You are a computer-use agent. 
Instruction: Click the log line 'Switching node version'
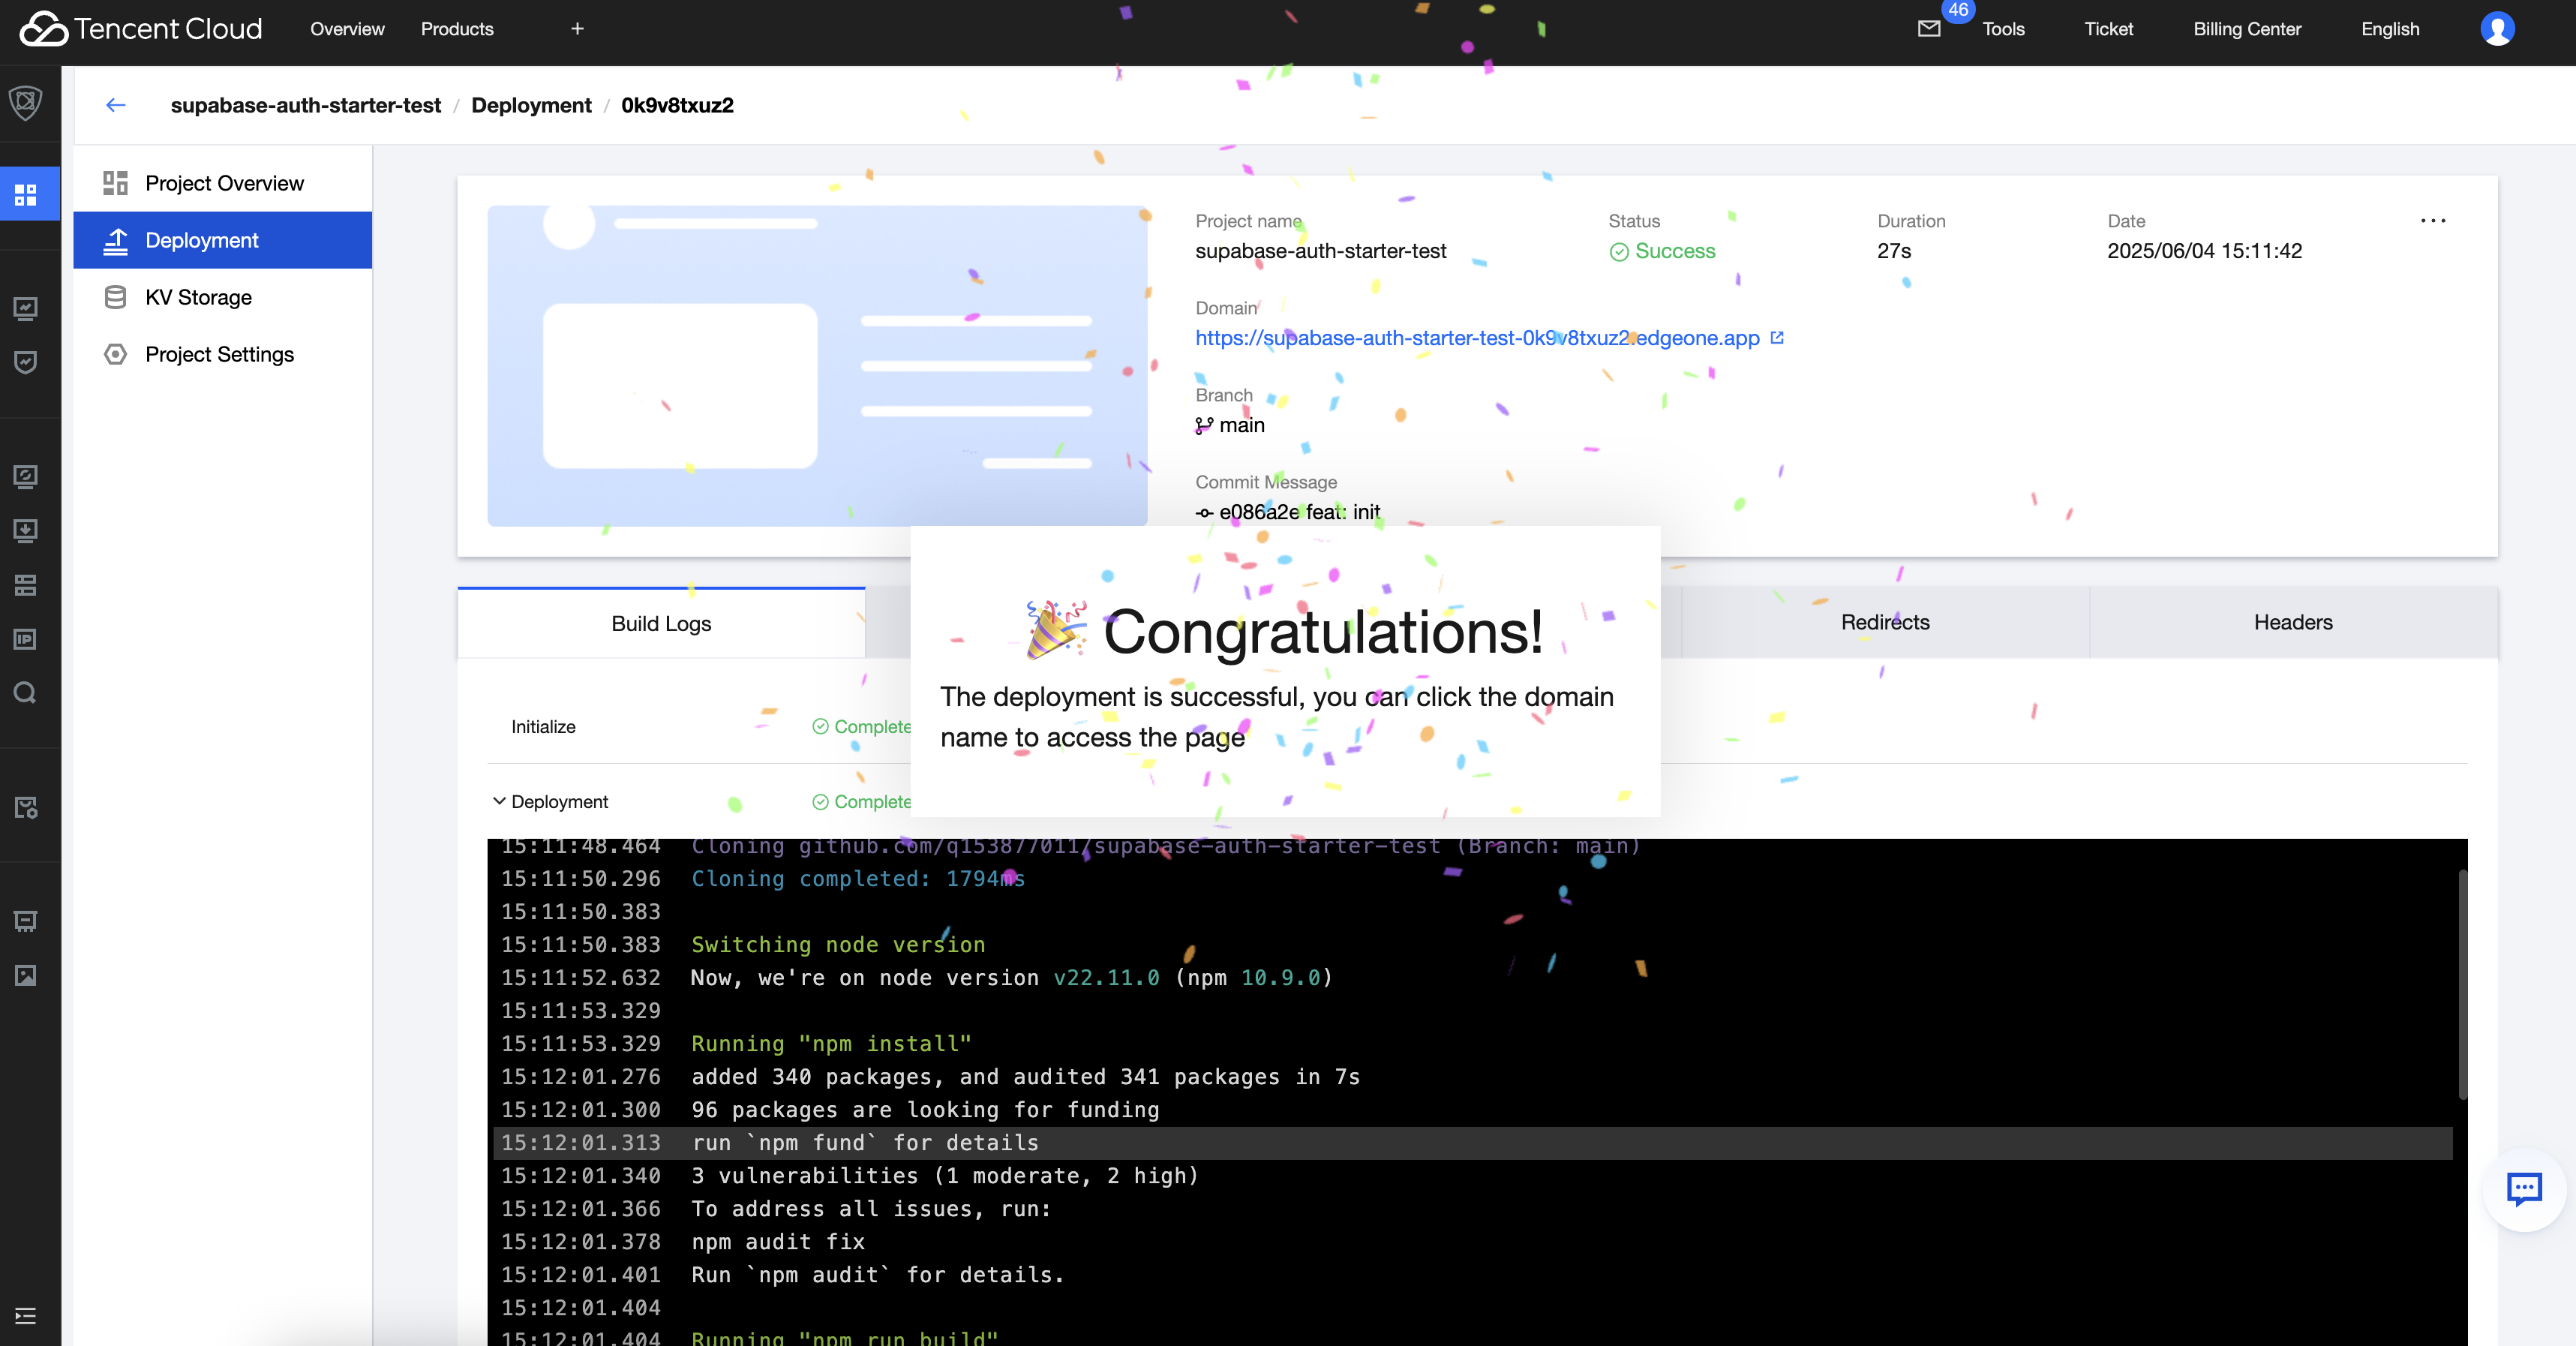tap(838, 945)
